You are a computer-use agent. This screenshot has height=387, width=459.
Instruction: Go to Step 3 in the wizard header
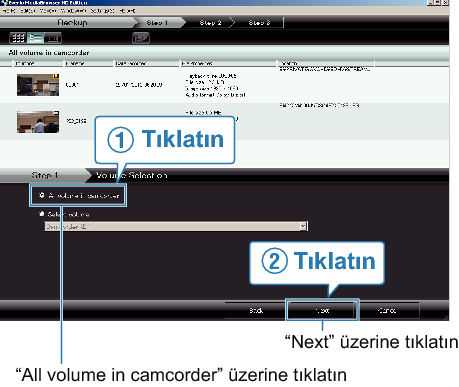click(259, 23)
